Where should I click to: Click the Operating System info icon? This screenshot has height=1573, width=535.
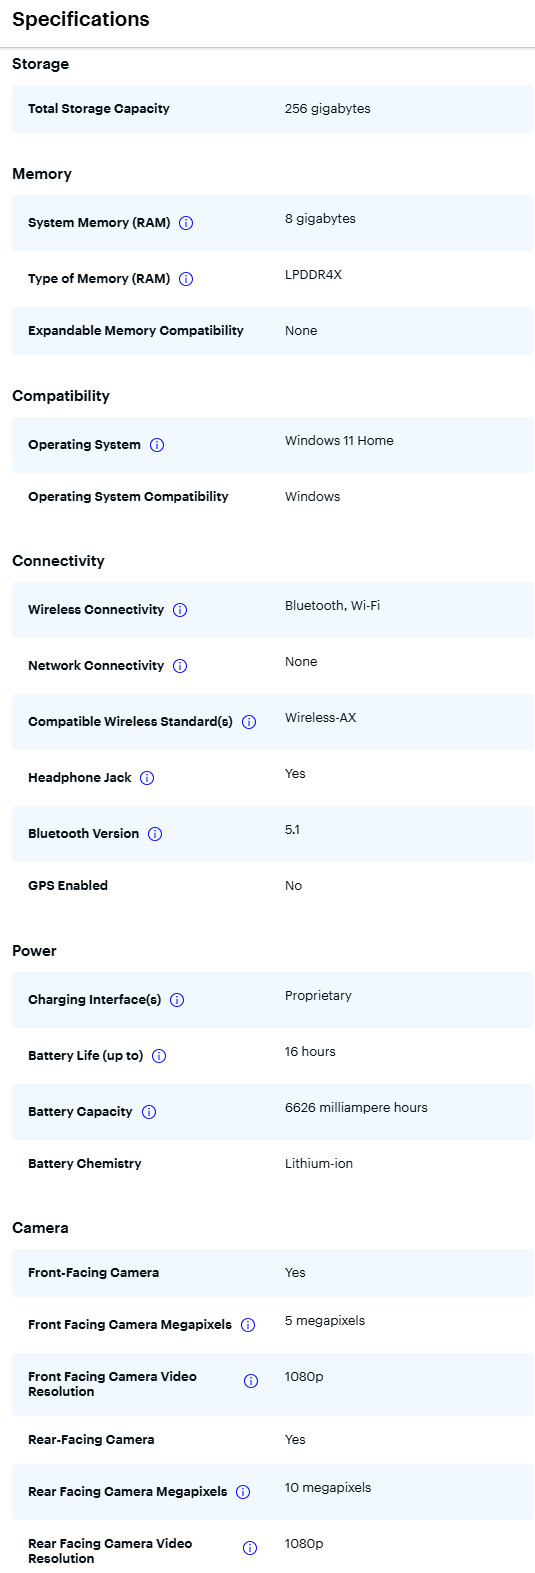(x=157, y=445)
